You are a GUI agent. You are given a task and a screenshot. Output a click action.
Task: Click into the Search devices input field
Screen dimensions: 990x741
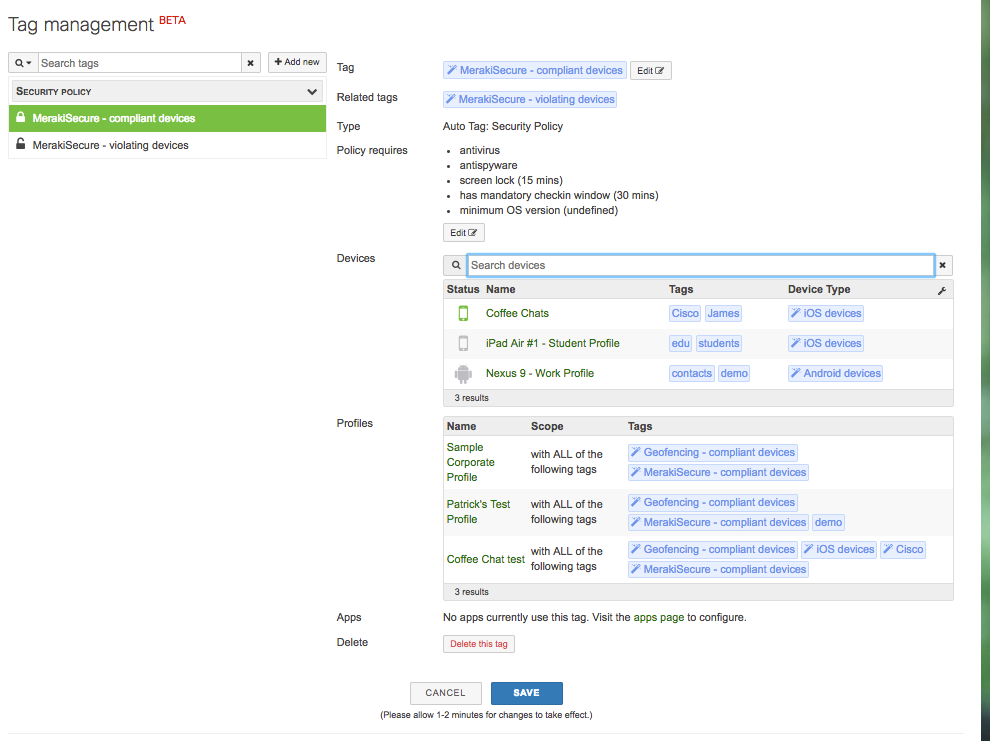point(700,265)
